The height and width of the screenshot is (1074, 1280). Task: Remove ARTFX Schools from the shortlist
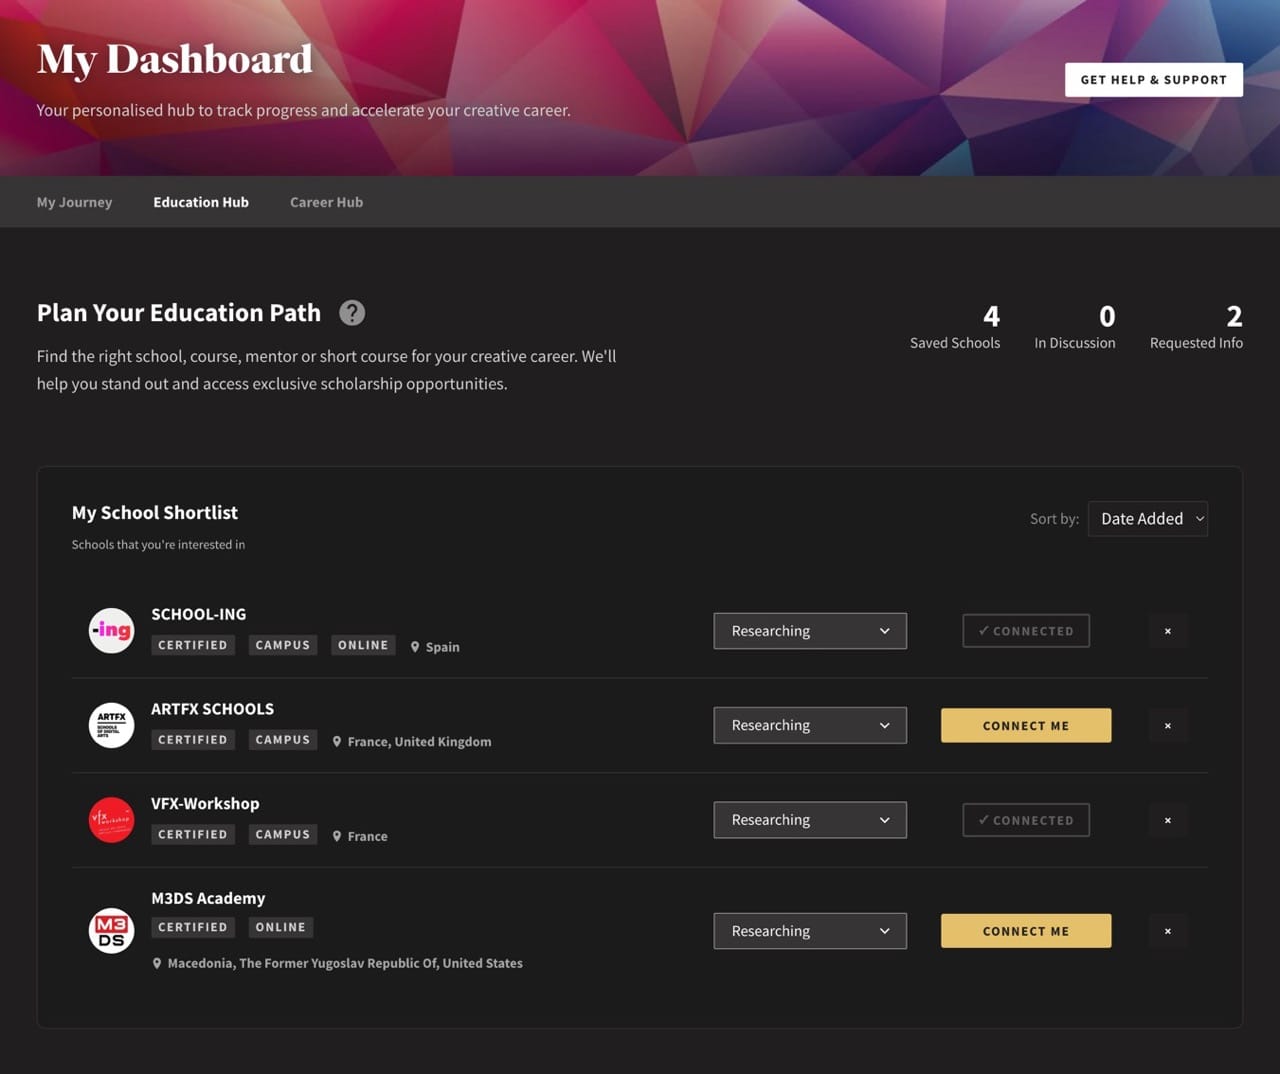[x=1167, y=726]
